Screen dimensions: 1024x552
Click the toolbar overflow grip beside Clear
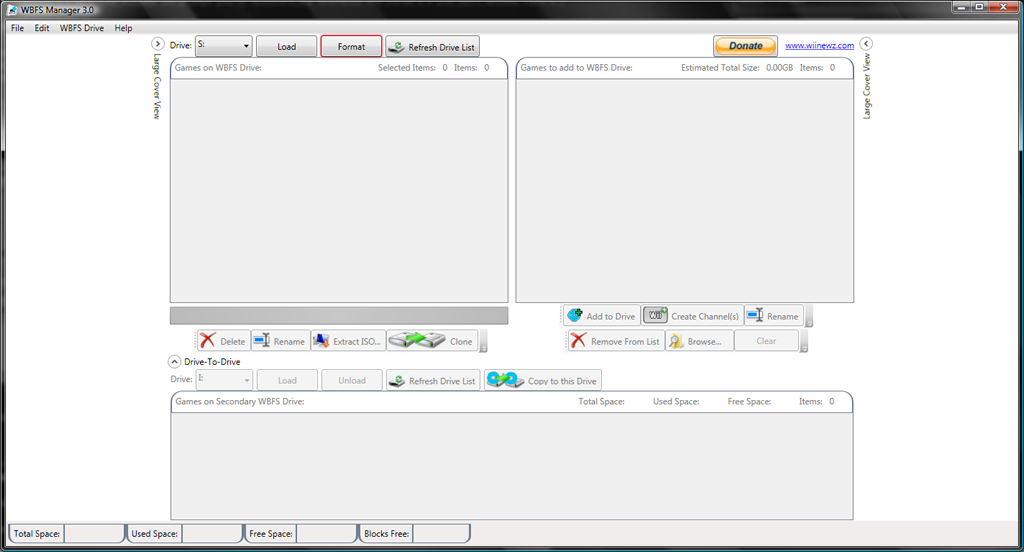click(804, 341)
